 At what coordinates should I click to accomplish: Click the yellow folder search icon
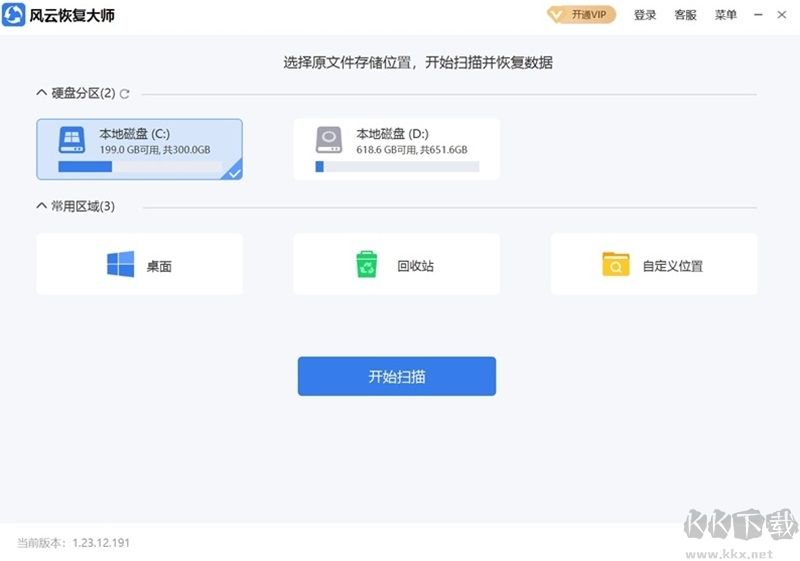click(616, 264)
